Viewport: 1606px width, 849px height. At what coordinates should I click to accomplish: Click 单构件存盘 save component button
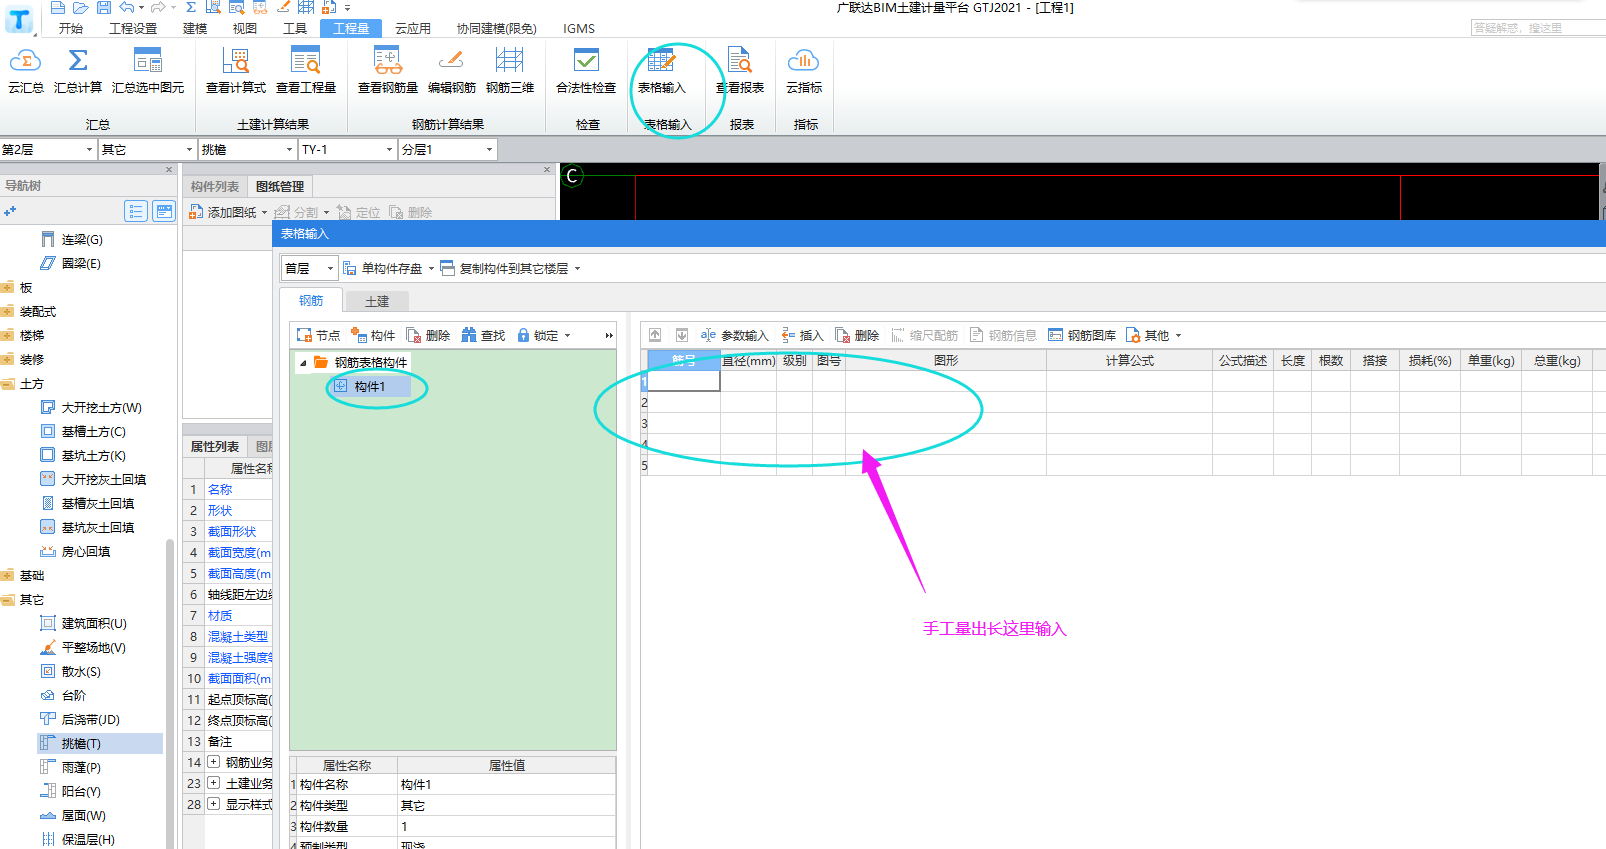coord(382,268)
